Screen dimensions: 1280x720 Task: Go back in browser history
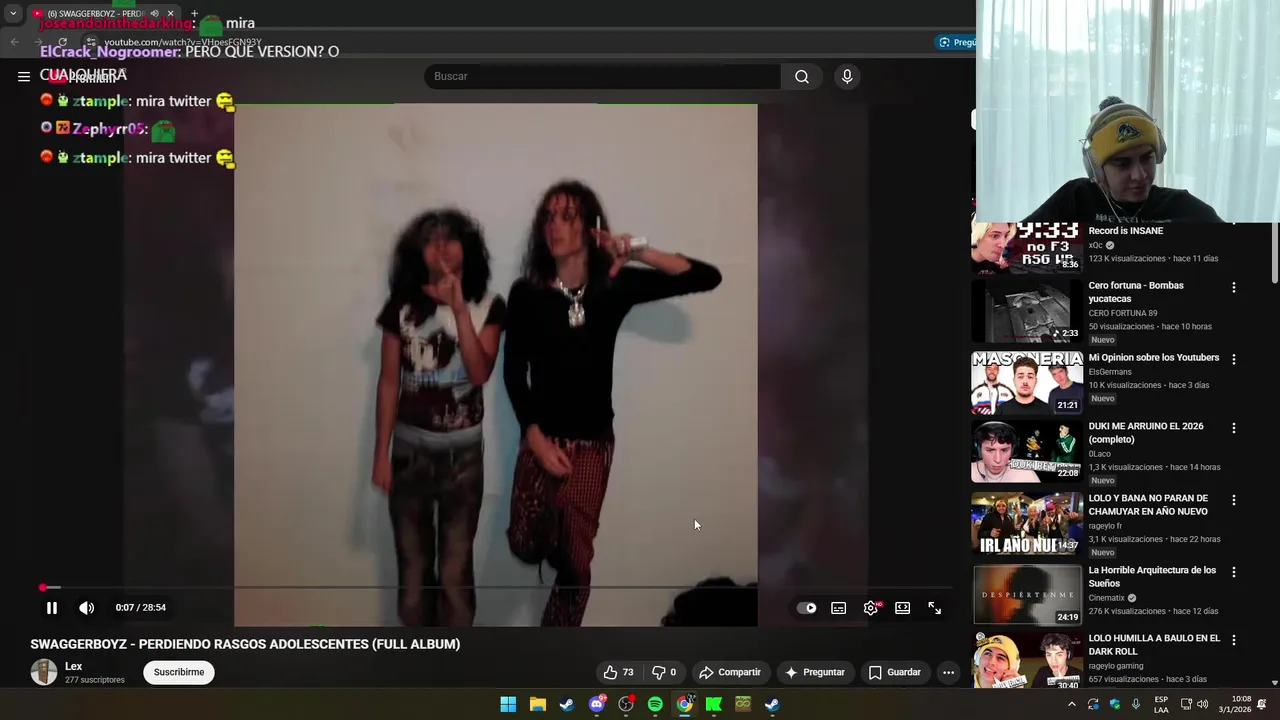point(14,42)
